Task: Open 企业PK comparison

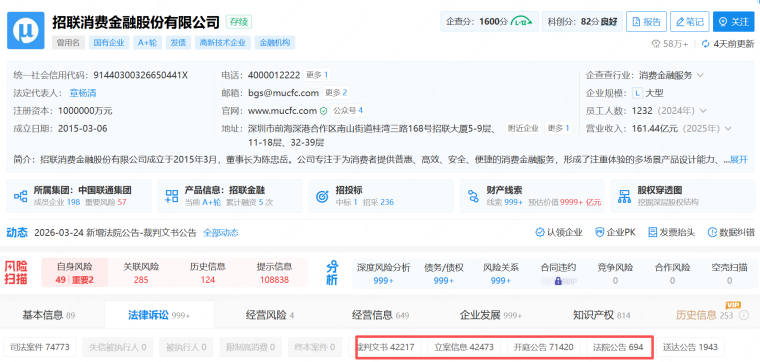Action: point(615,233)
